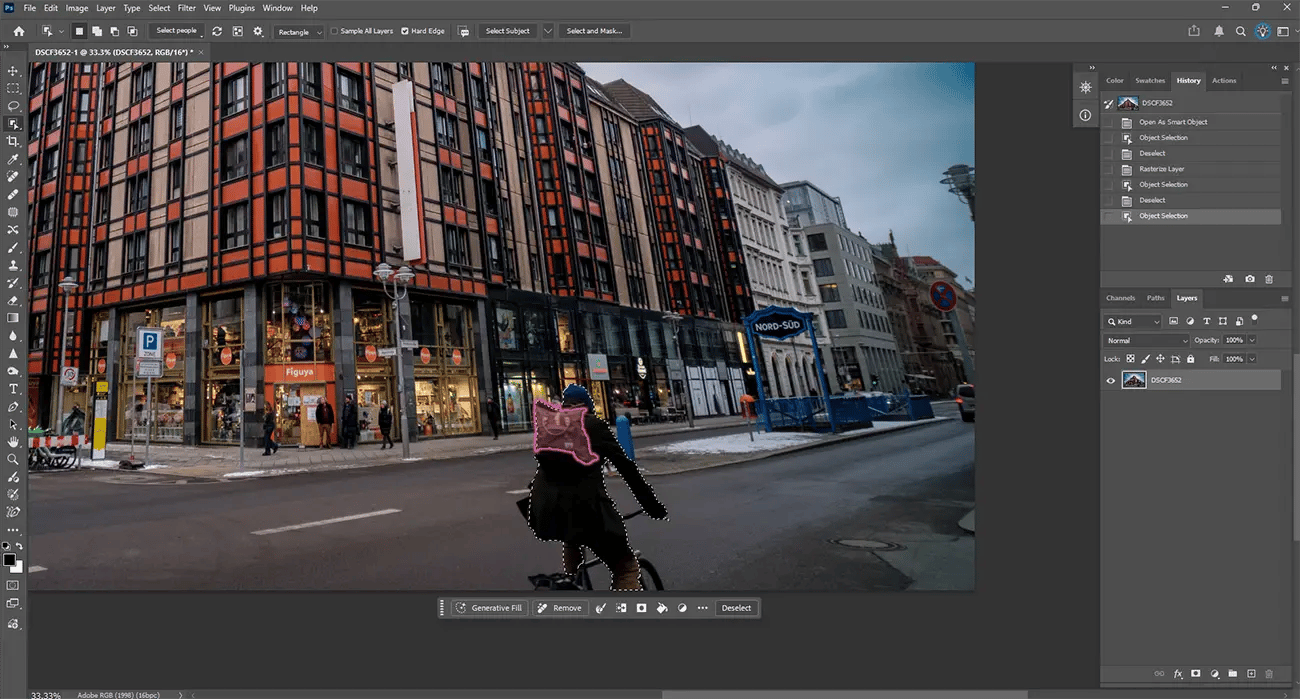Enable Sample All Layers checkbox
The height and width of the screenshot is (699, 1300).
pos(335,31)
